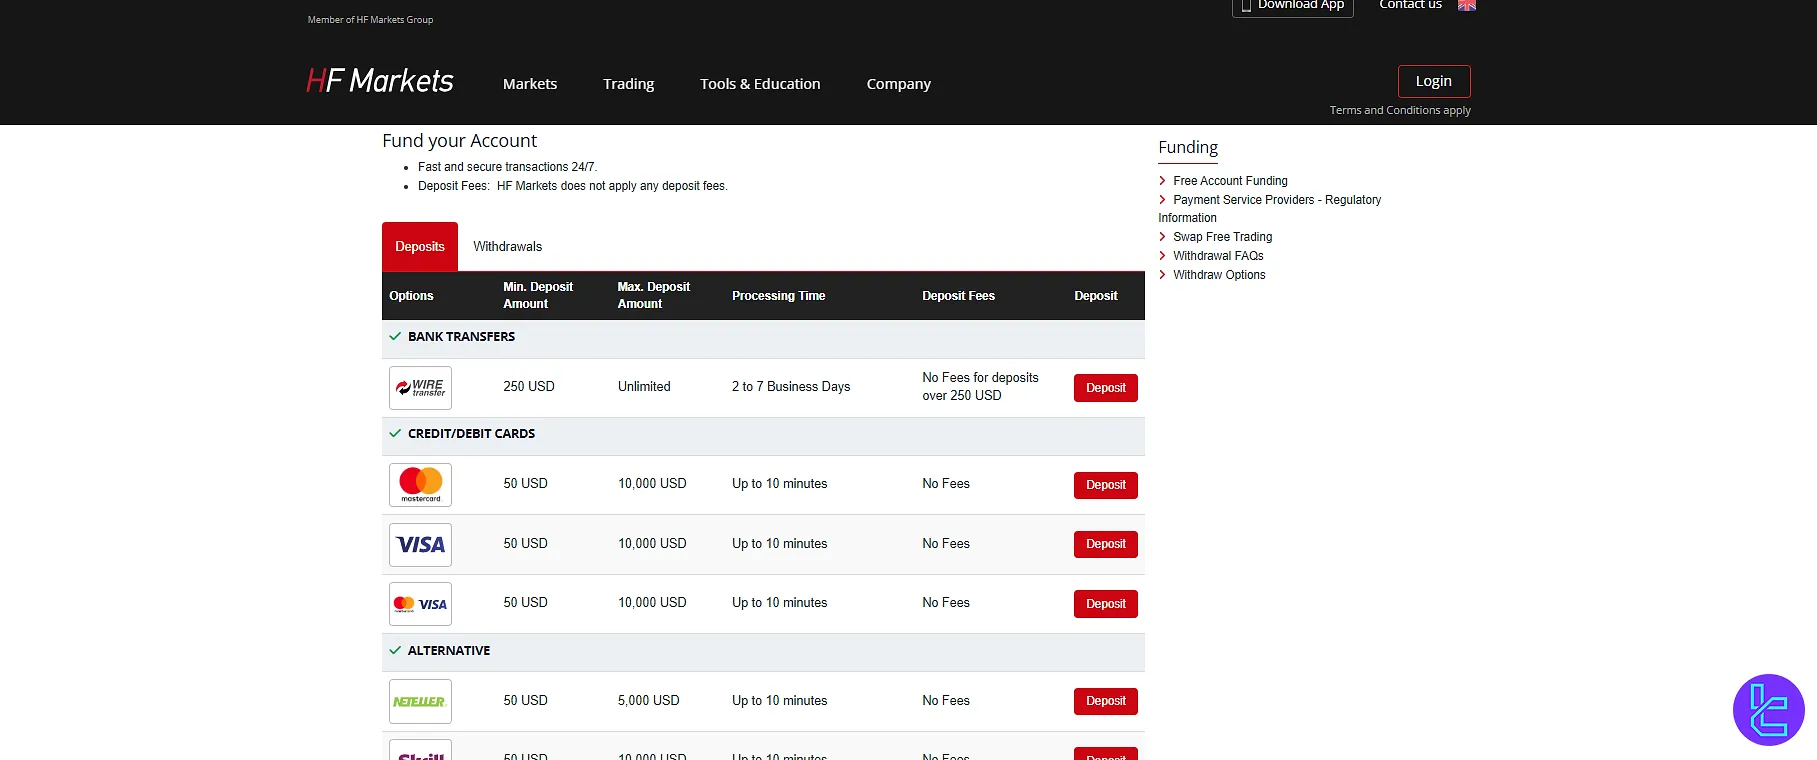Open the purple floating chat widget icon
Screen dimensions: 1817x760
tap(1769, 710)
